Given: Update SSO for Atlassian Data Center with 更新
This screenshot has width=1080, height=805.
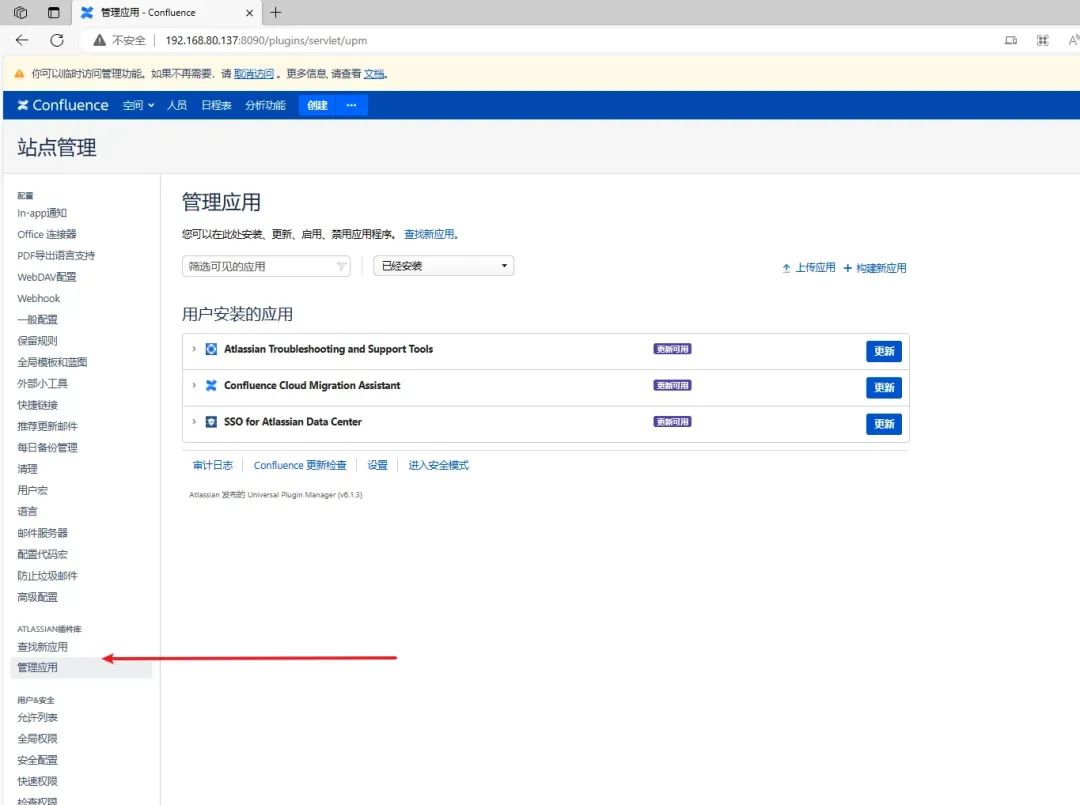Looking at the screenshot, I should pyautogui.click(x=884, y=424).
